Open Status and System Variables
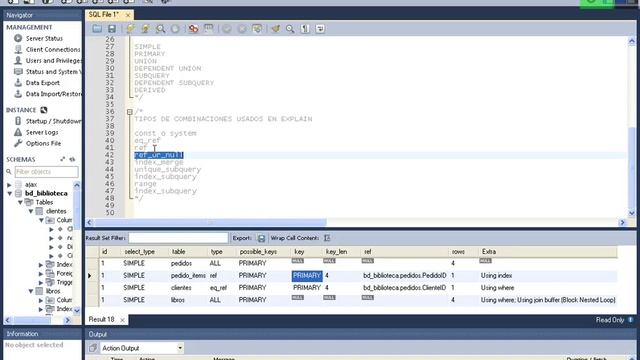 [53, 71]
